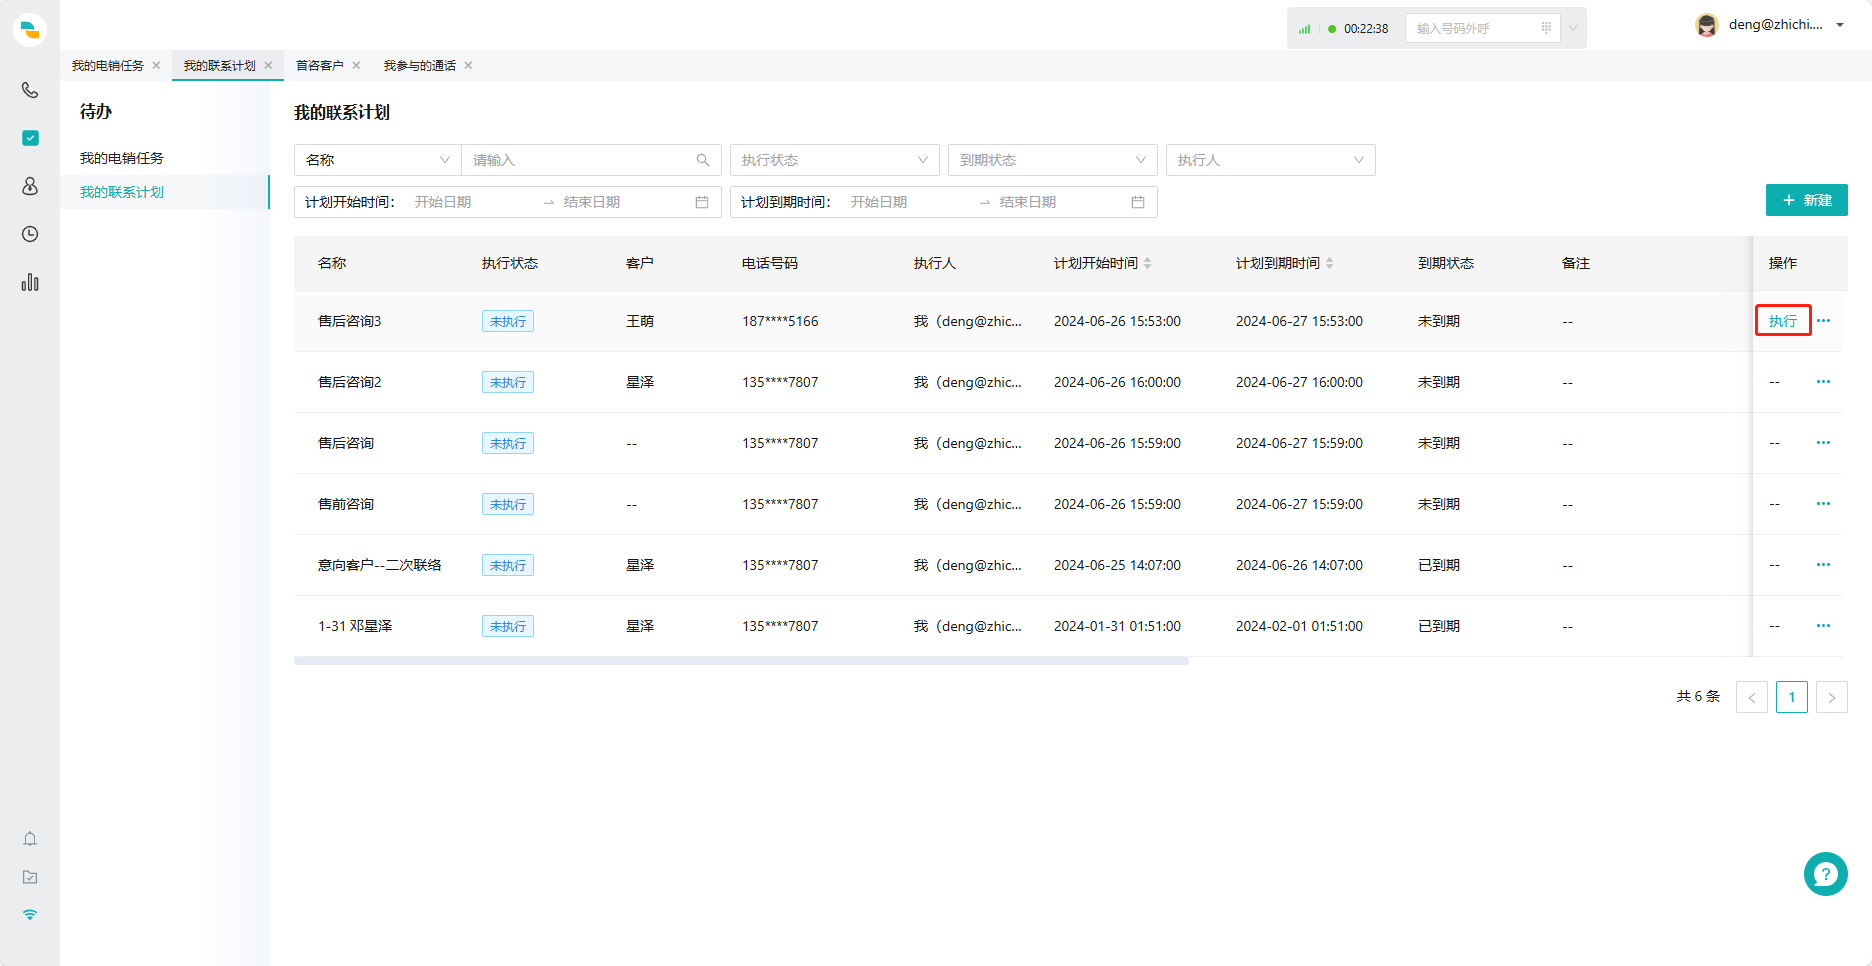Expand the 名称 search field dropdown
1872x966 pixels.
tap(378, 160)
